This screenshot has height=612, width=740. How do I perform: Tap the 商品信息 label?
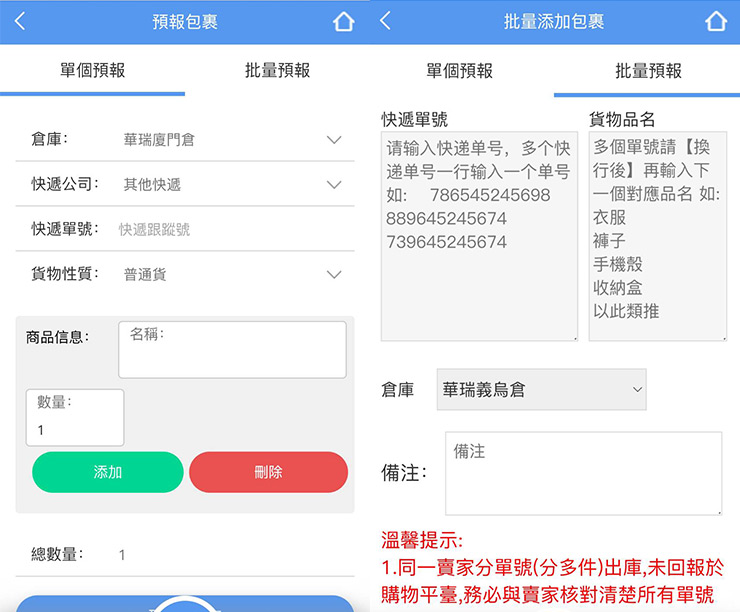coord(57,337)
